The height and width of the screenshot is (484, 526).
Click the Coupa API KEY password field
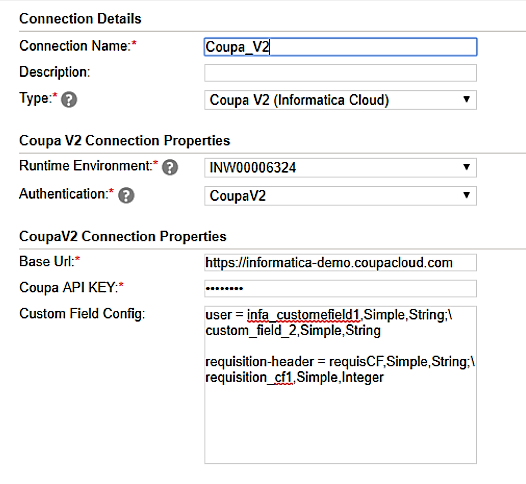[x=340, y=288]
